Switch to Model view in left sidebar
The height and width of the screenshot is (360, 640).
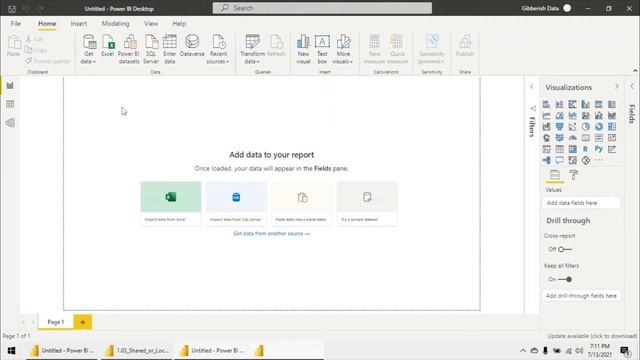[x=10, y=123]
